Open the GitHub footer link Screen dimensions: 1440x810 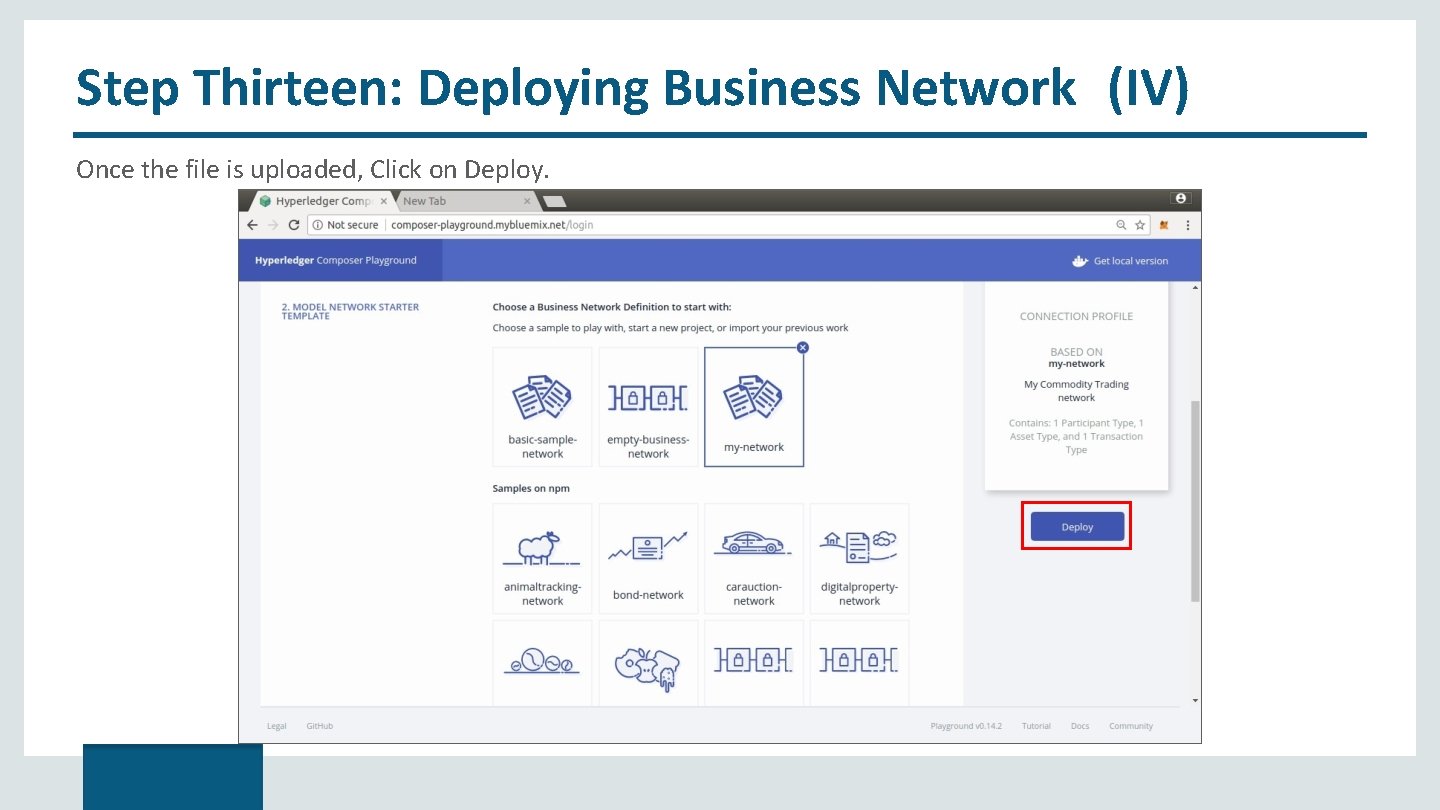320,726
